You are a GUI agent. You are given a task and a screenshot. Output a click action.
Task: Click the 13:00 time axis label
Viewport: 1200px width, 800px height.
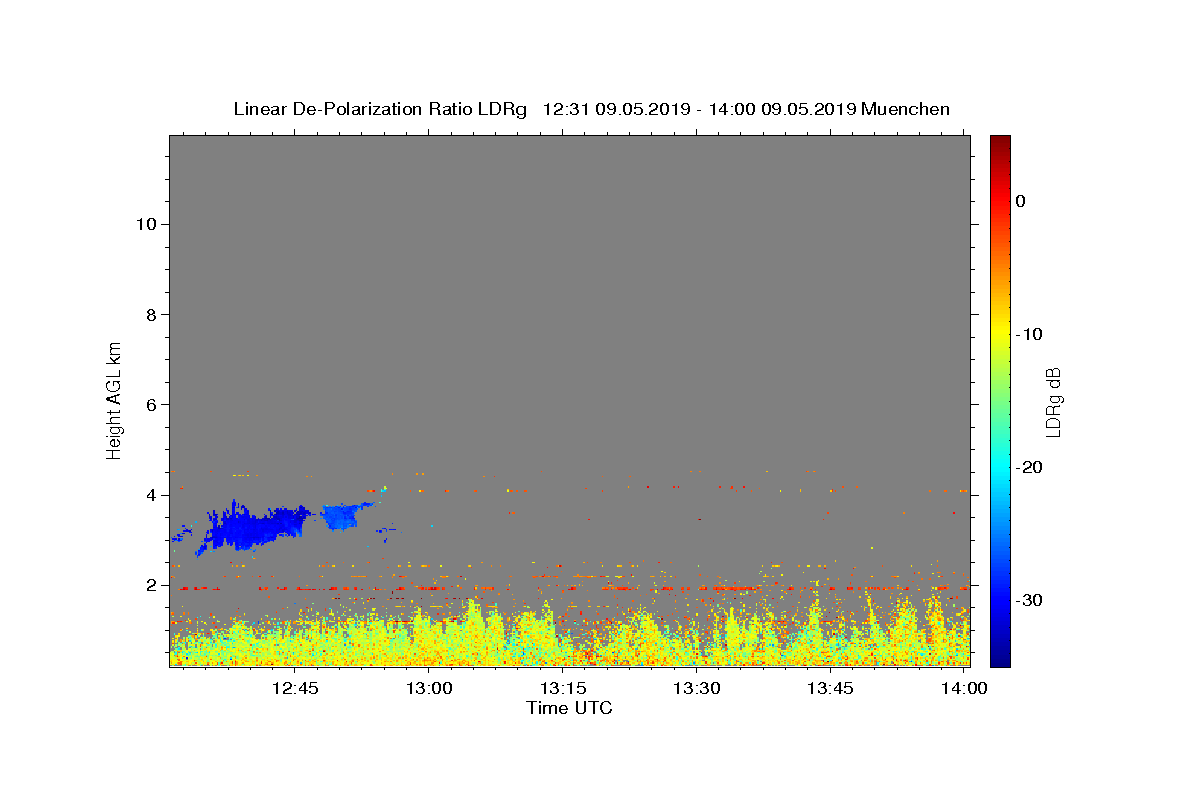pos(430,688)
